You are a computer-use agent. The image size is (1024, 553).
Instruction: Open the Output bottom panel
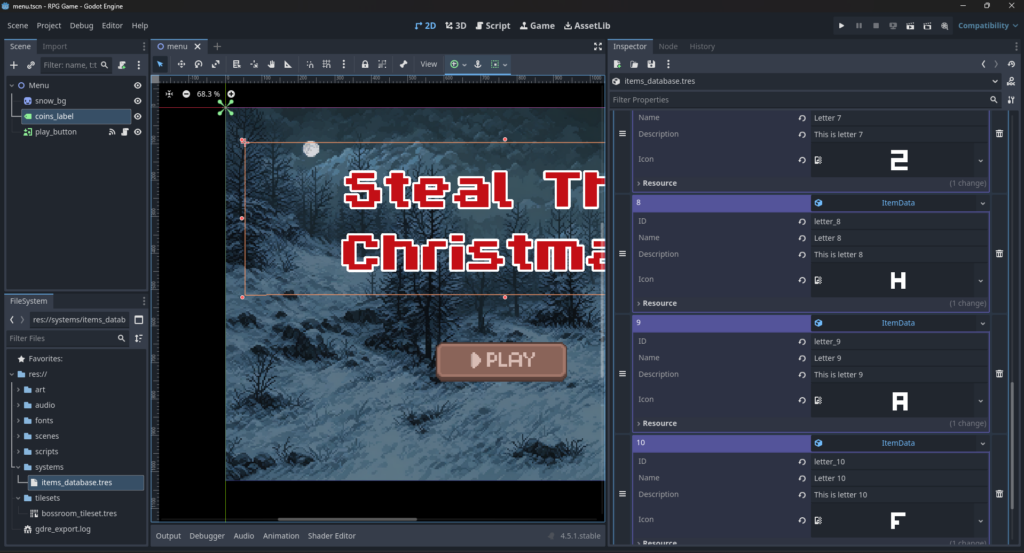[x=167, y=536]
